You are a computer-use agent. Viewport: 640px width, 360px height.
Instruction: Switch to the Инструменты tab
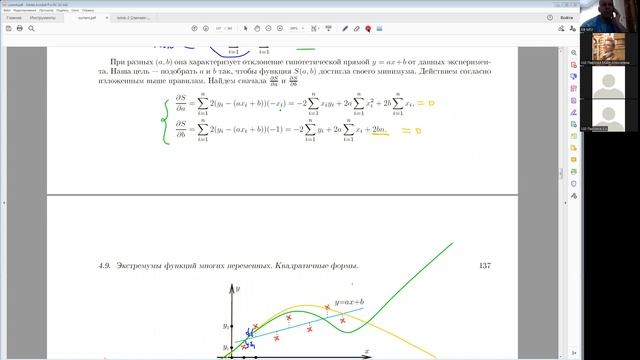pos(42,18)
